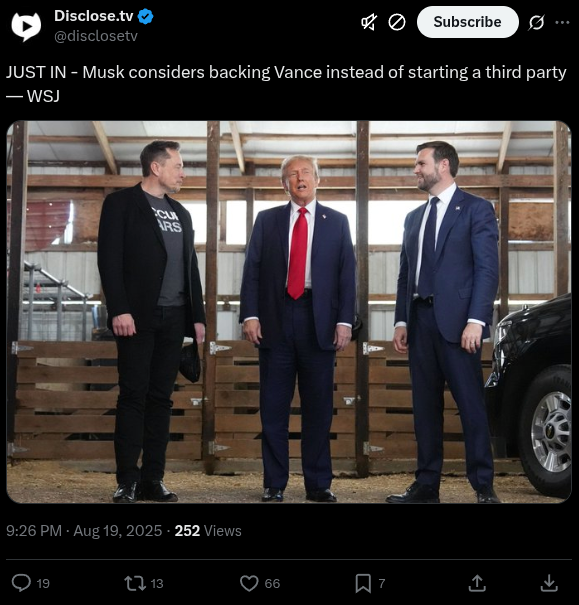Subscribe to Disclose.tv
The image size is (579, 605).
point(467,22)
